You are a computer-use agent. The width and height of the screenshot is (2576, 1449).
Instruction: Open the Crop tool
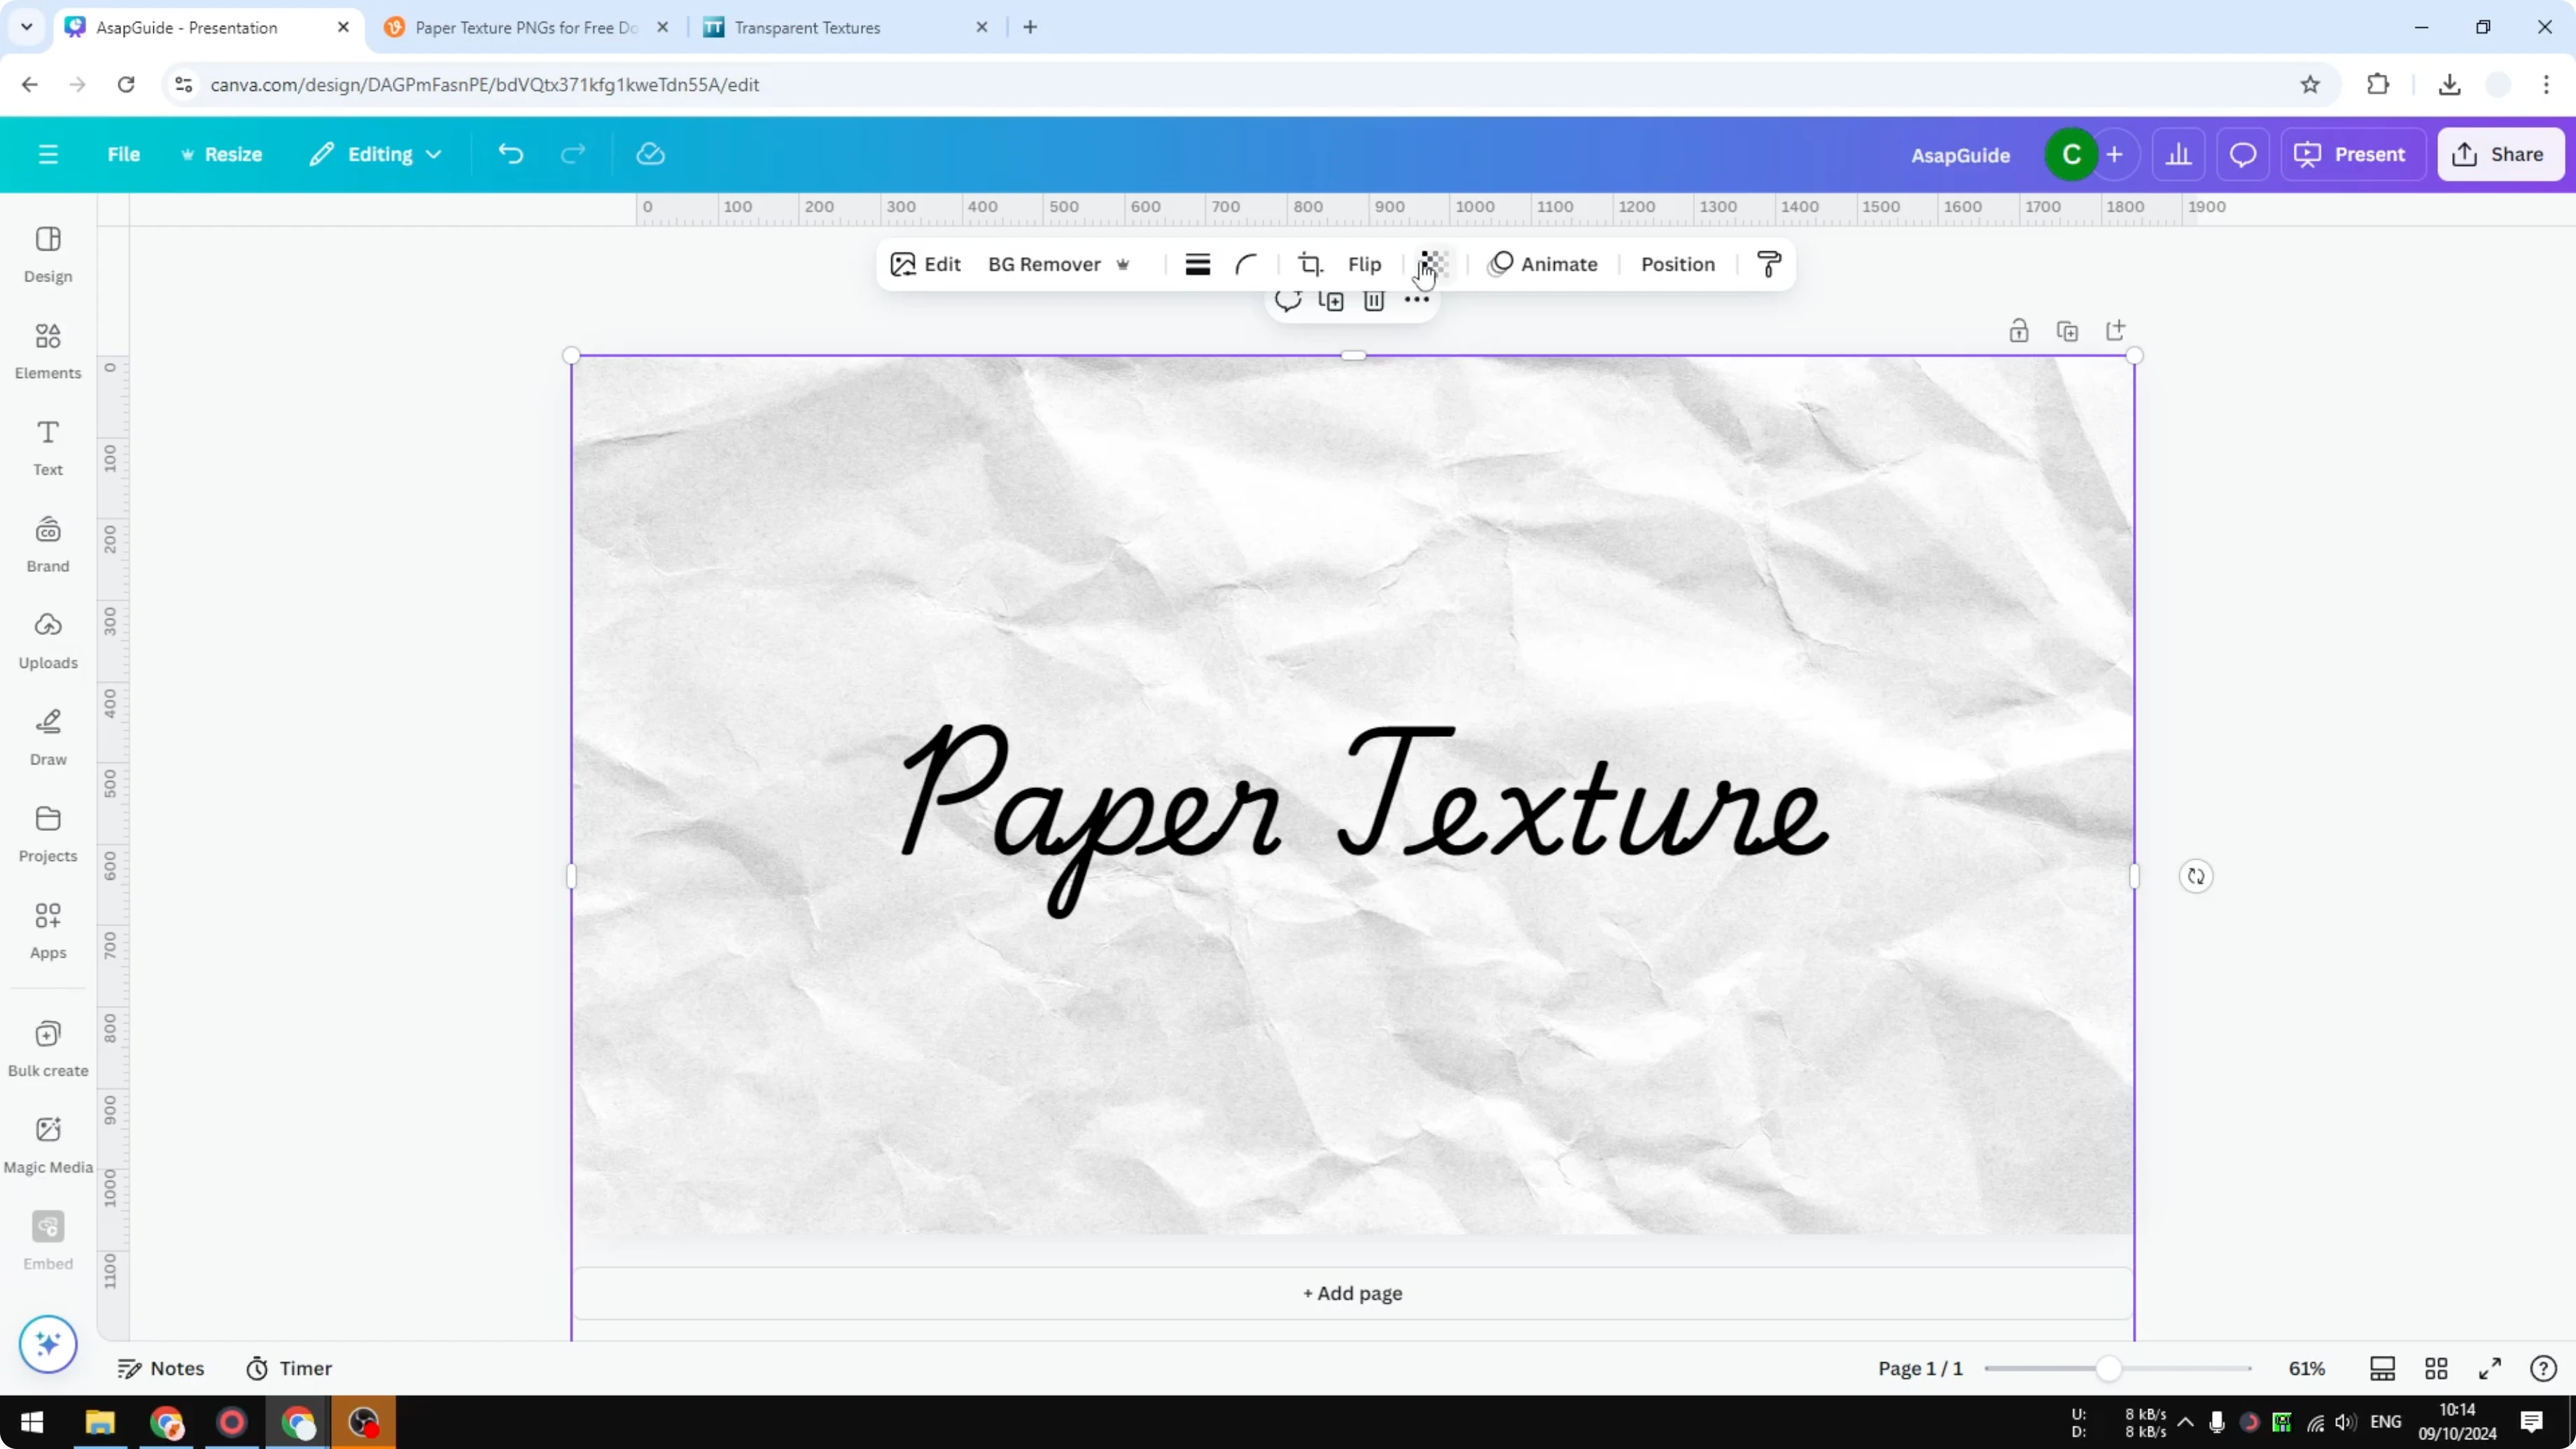click(1310, 263)
